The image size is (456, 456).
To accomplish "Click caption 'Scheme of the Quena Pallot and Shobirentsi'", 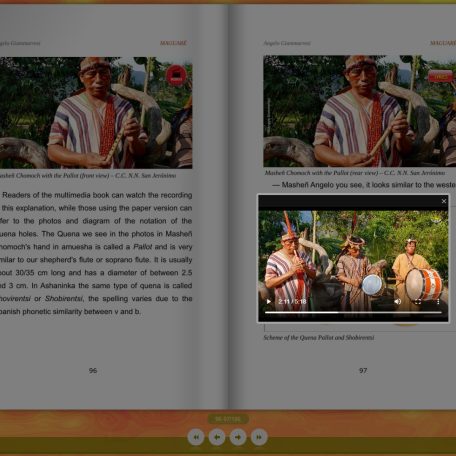I will 319,338.
